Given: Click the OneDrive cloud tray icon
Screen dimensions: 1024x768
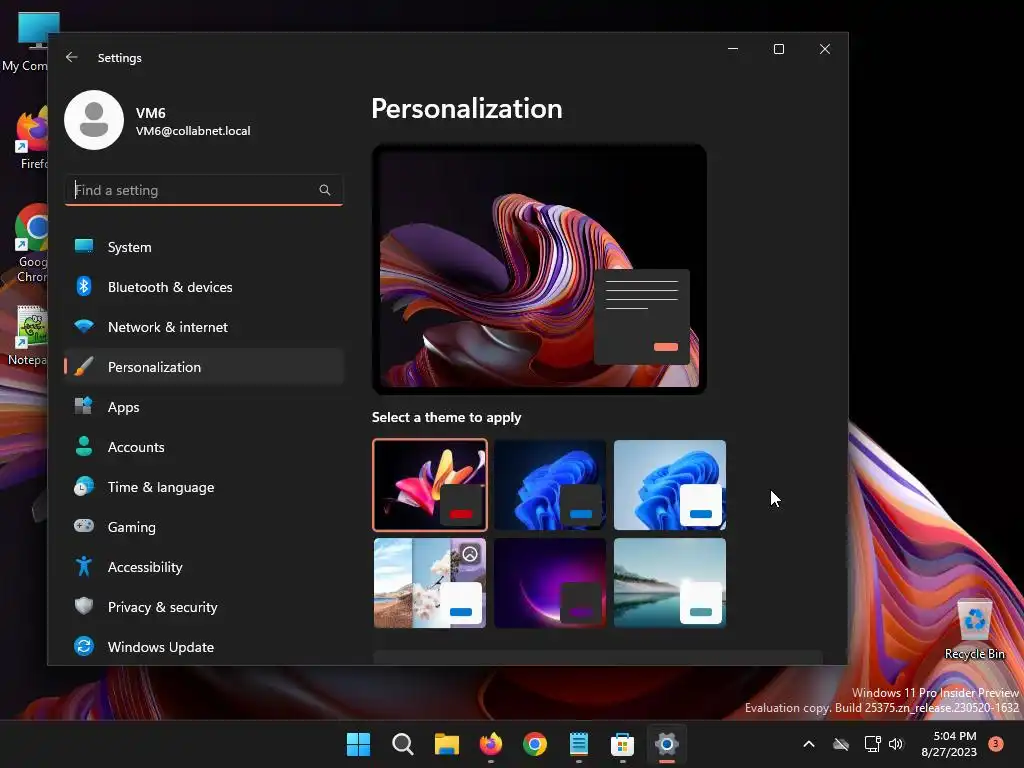Looking at the screenshot, I should pos(841,744).
